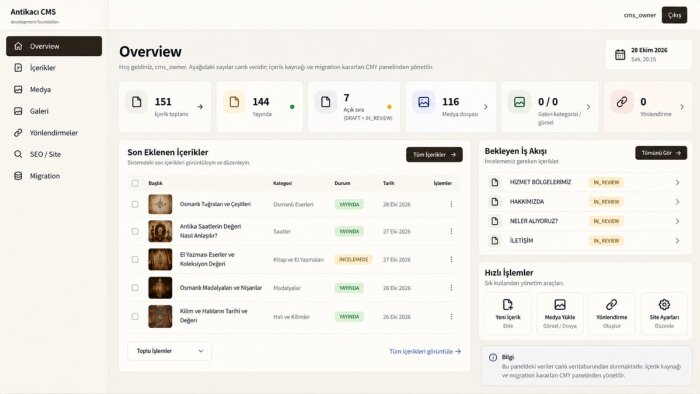Click Yönlendirme Oluştur quick action

(612, 313)
